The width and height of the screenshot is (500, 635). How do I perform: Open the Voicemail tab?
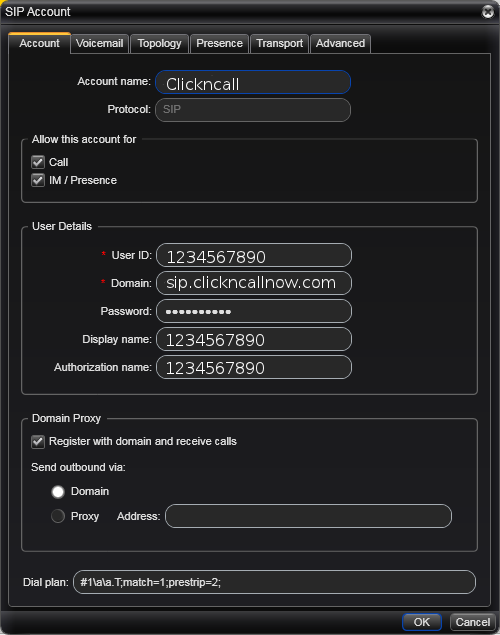(x=100, y=43)
